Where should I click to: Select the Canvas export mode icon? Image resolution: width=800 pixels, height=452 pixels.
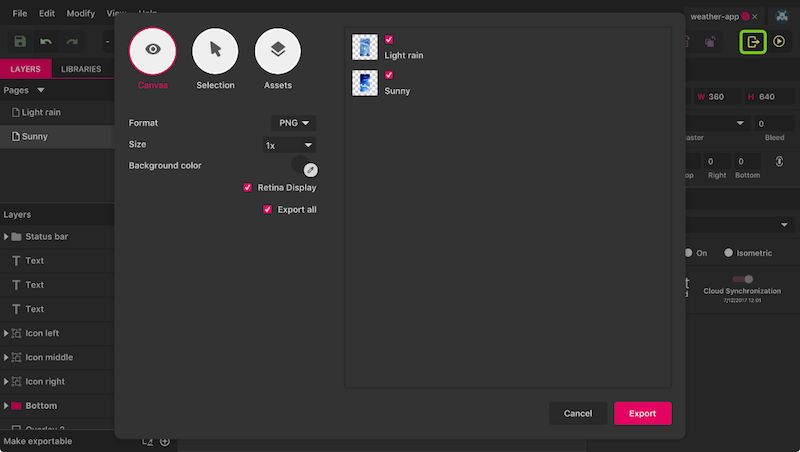point(153,50)
